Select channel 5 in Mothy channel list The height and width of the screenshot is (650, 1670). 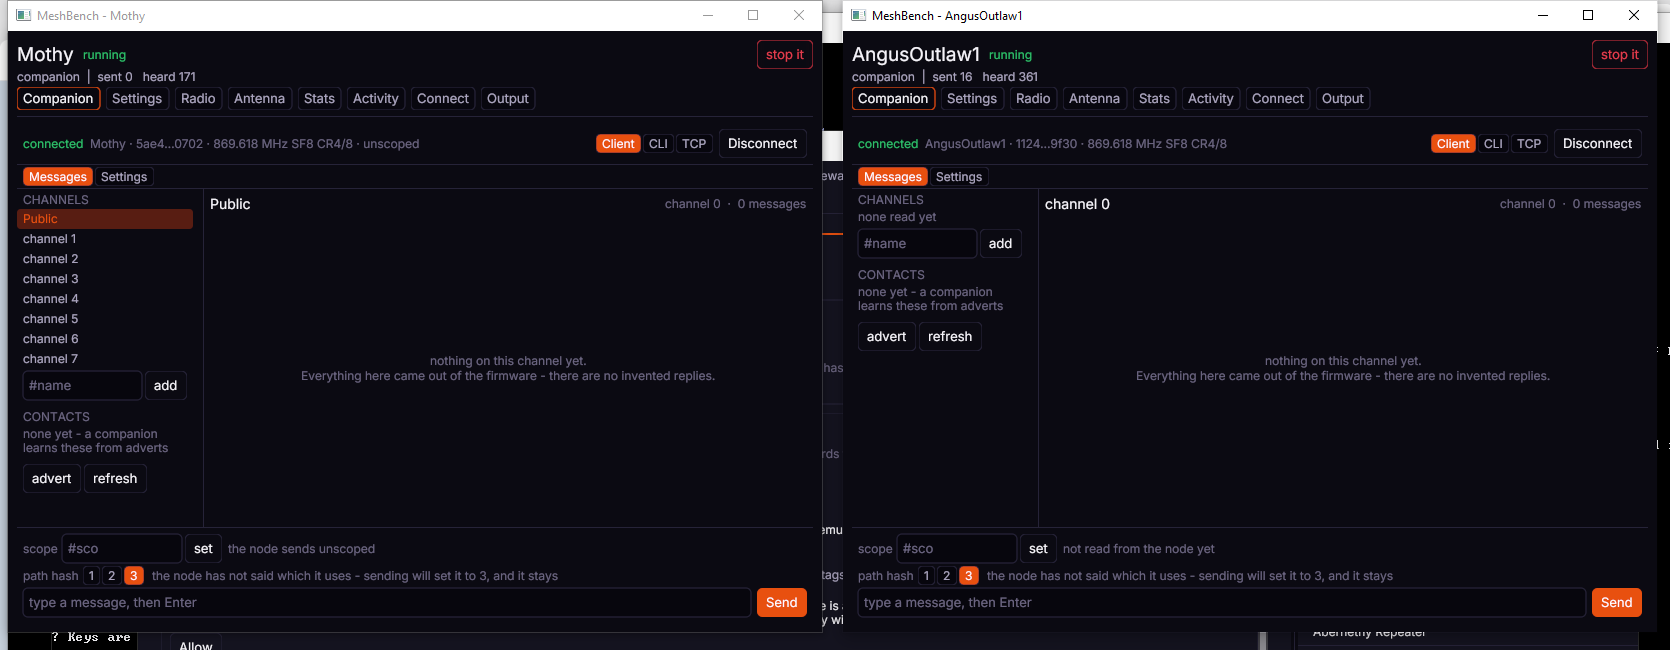[107, 319]
